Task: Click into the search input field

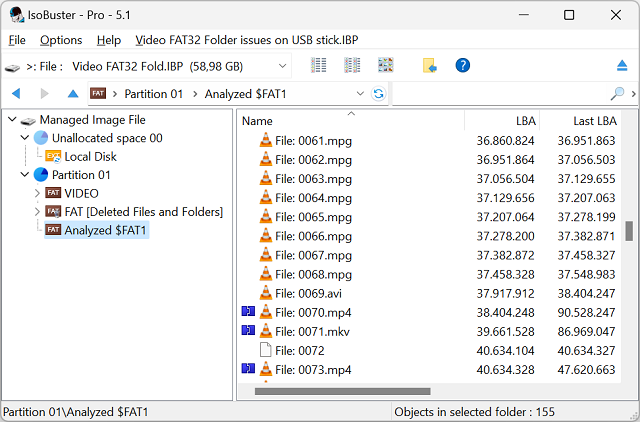Action: (x=500, y=93)
